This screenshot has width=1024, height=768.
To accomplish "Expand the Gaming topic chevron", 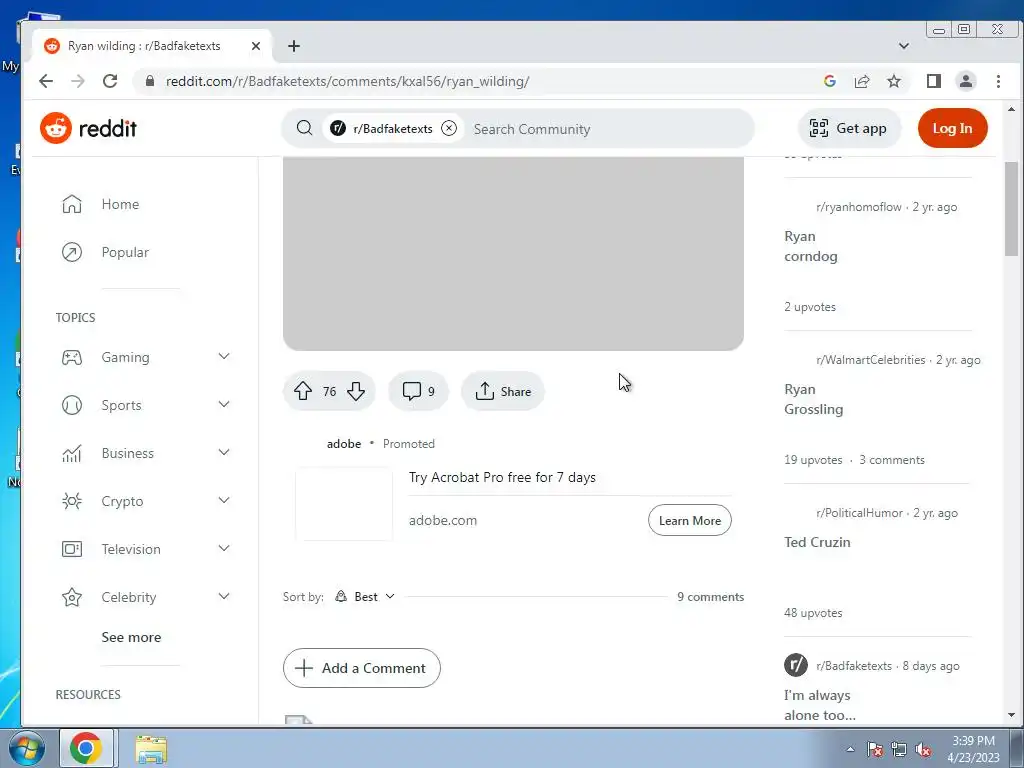I will click(x=224, y=357).
